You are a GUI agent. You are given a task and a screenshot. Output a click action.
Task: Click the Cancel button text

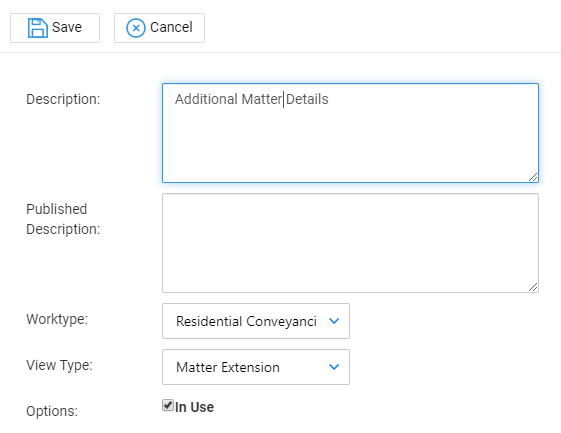pyautogui.click(x=171, y=27)
